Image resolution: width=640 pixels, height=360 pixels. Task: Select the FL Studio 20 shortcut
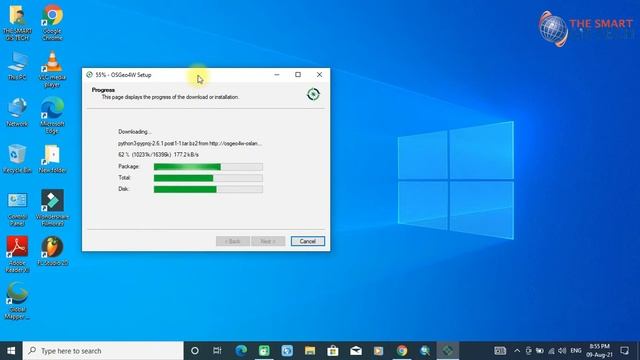(52, 251)
